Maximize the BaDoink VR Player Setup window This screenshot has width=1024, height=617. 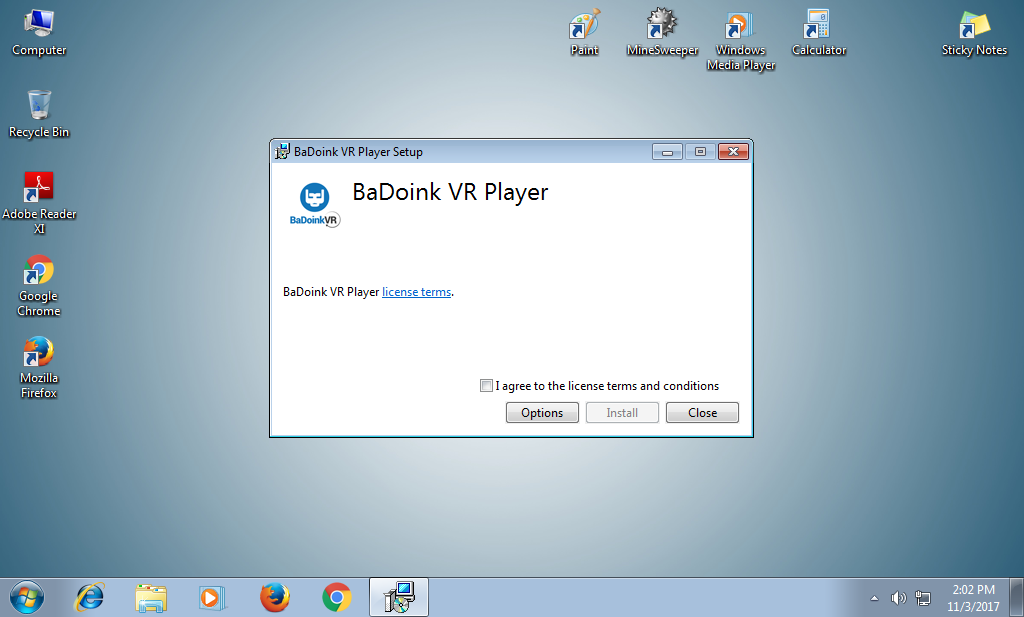coord(700,151)
